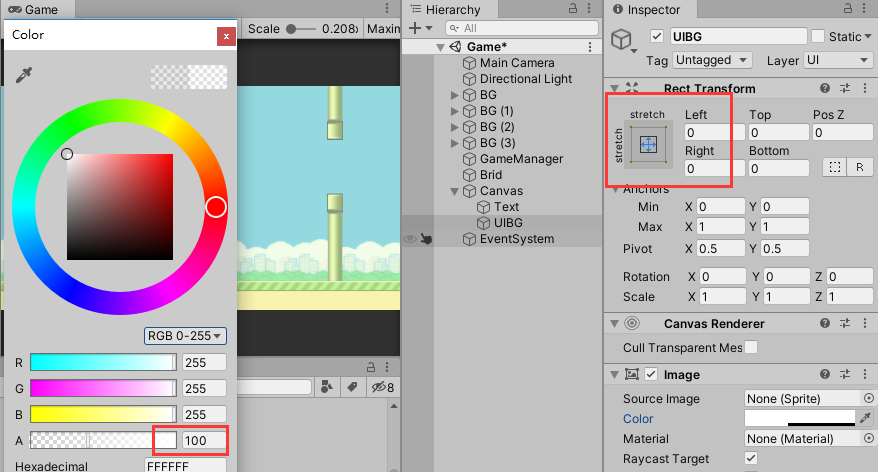Collapse the Canvas object
Image resolution: width=878 pixels, height=472 pixels.
tap(455, 191)
